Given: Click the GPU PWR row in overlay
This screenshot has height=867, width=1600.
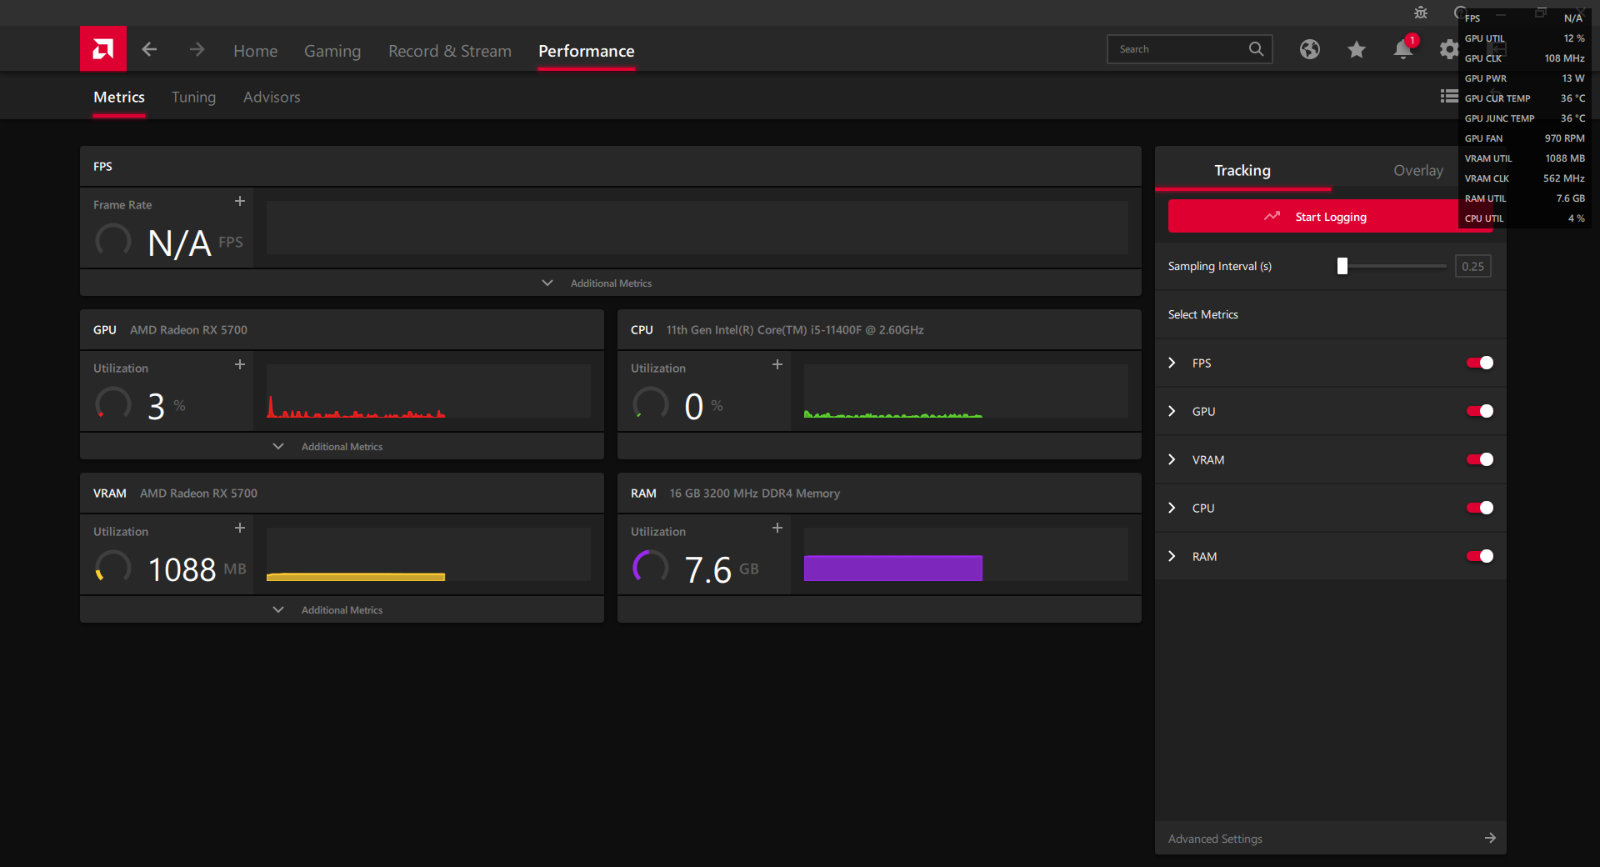Looking at the screenshot, I should pyautogui.click(x=1525, y=78).
